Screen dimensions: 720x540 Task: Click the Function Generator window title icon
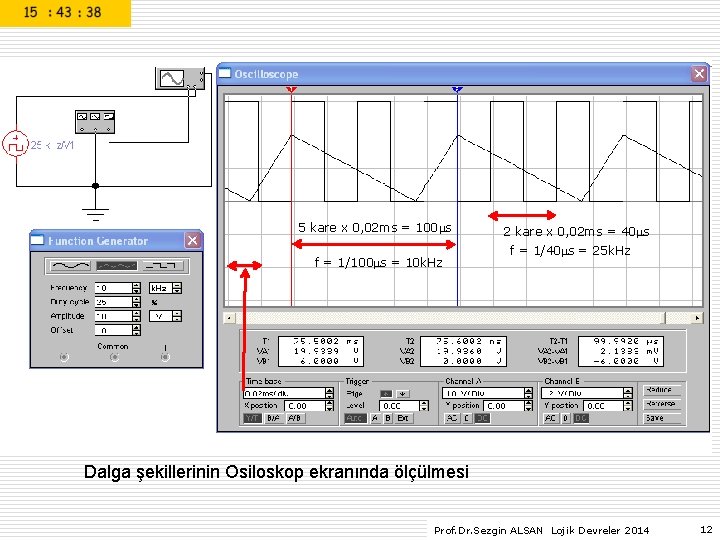click(x=38, y=240)
